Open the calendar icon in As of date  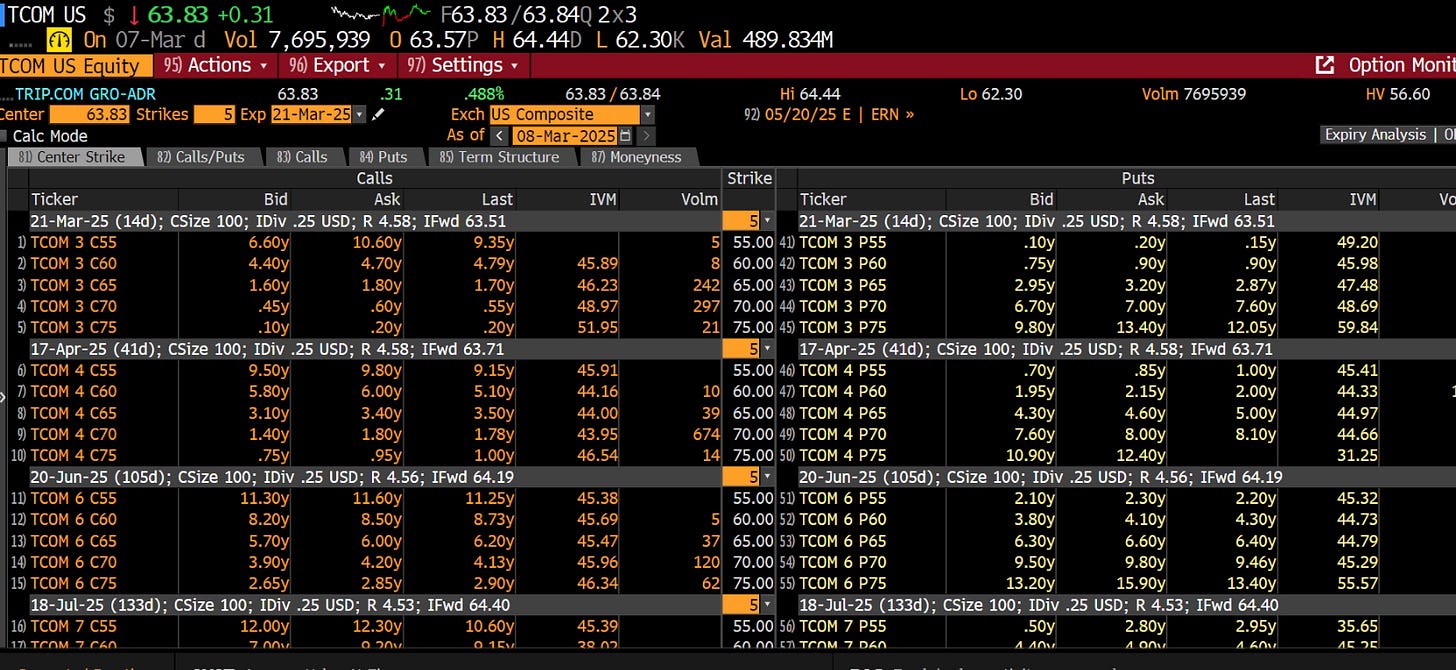coord(626,135)
